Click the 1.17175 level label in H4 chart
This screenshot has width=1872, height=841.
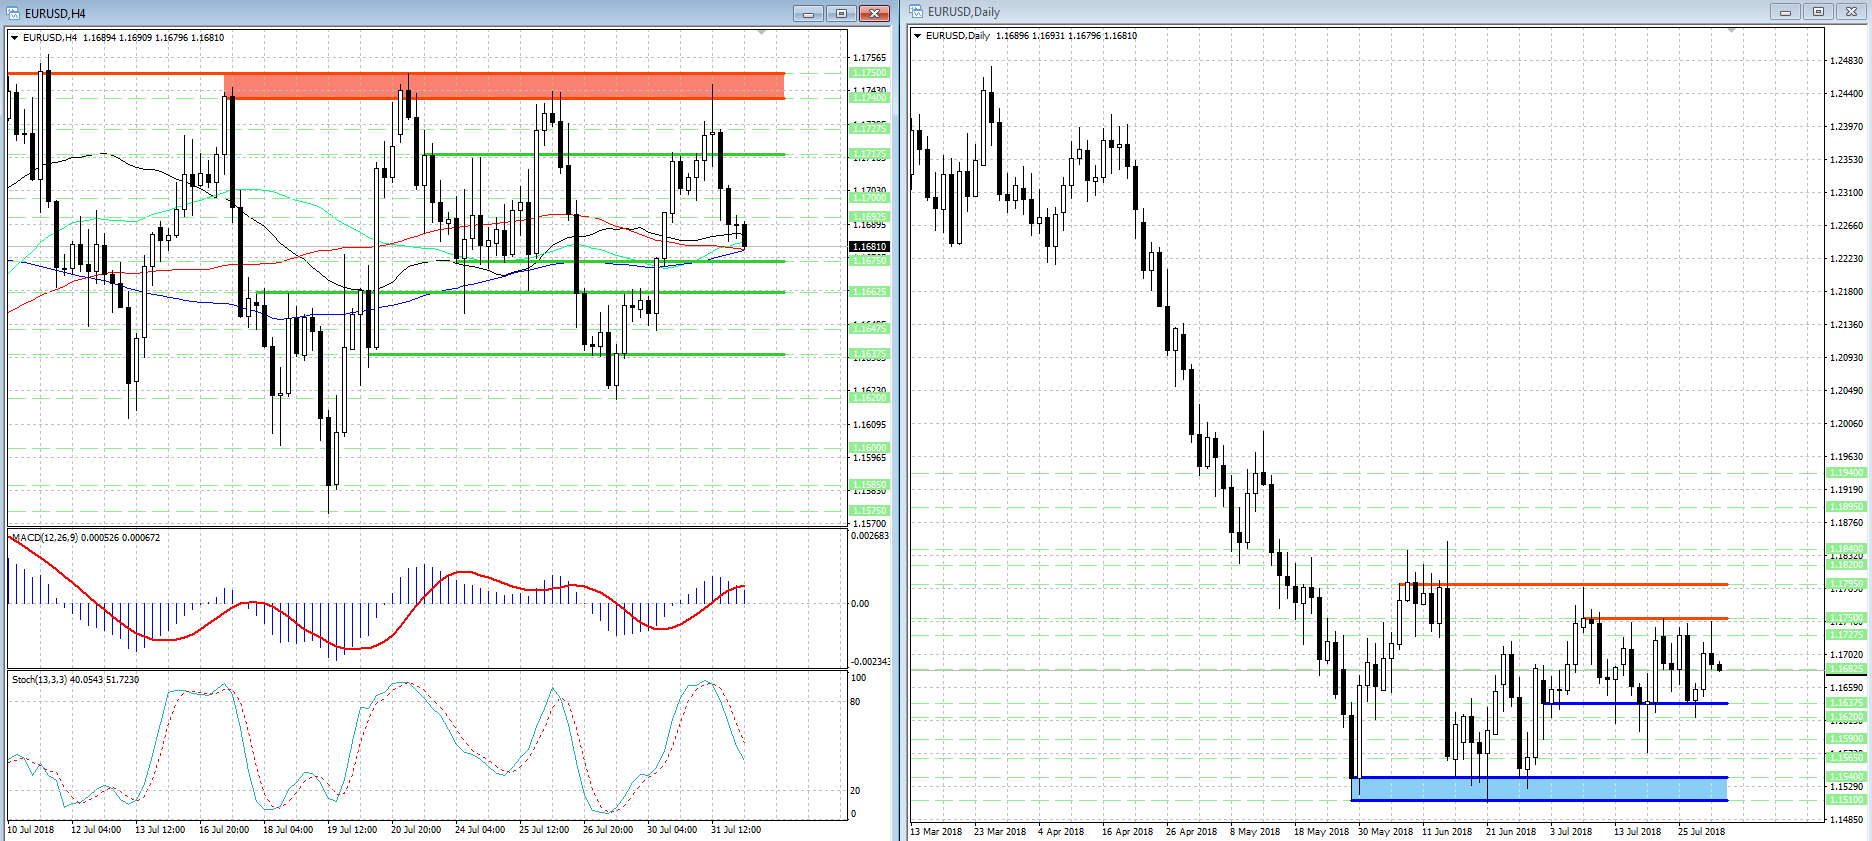[869, 154]
